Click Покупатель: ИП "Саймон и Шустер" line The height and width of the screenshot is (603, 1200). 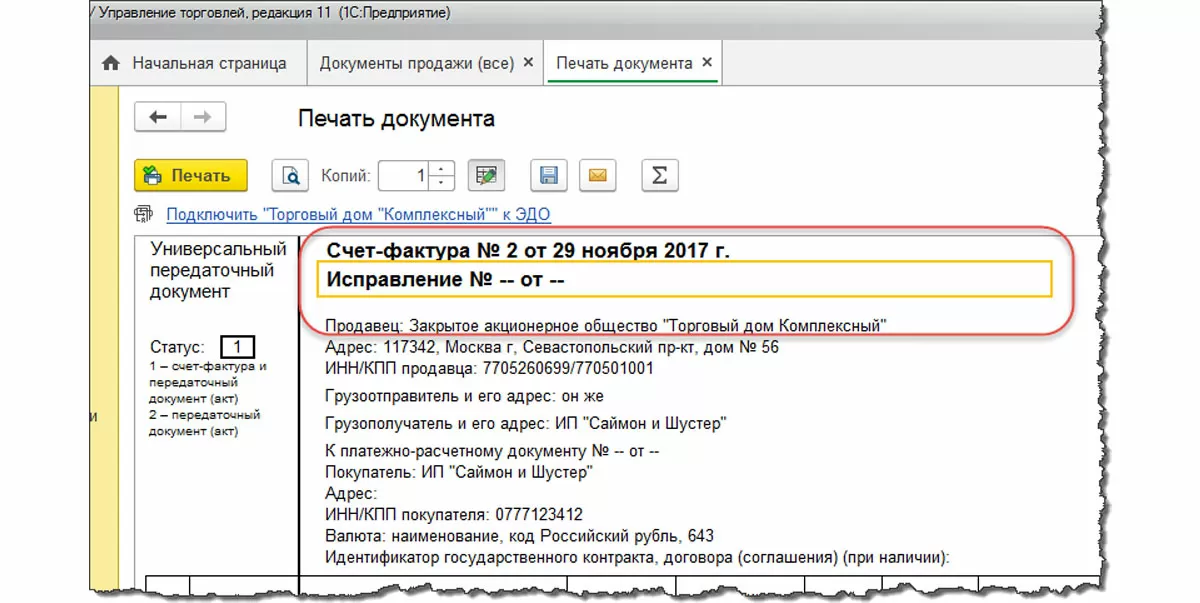coord(459,472)
